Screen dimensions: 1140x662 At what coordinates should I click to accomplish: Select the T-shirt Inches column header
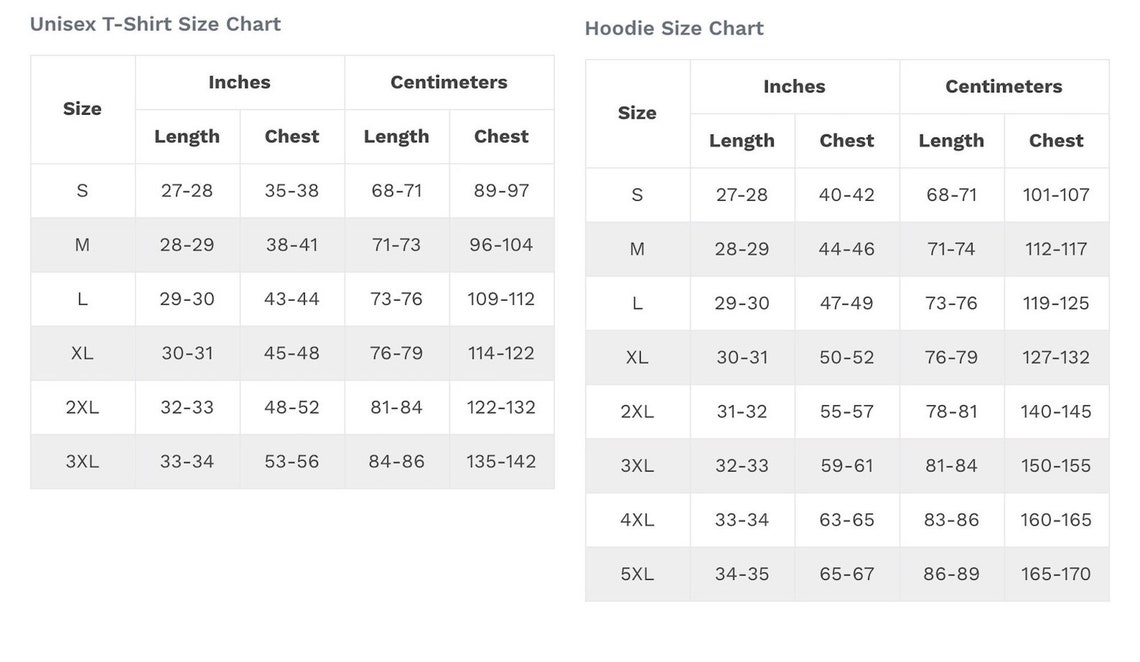tap(240, 82)
